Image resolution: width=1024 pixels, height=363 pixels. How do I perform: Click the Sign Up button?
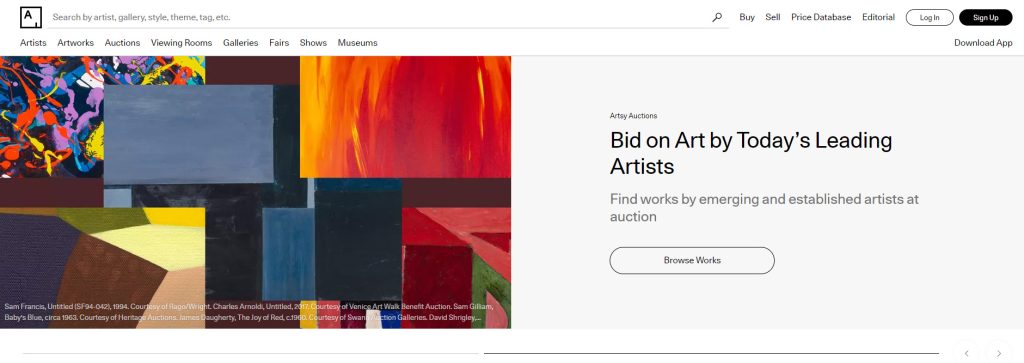[985, 18]
